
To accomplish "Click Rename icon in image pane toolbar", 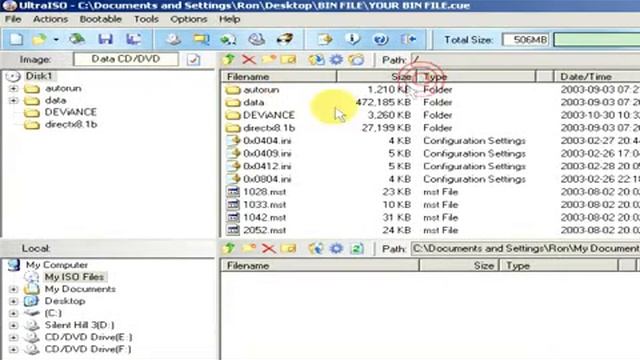I will pos(289,60).
